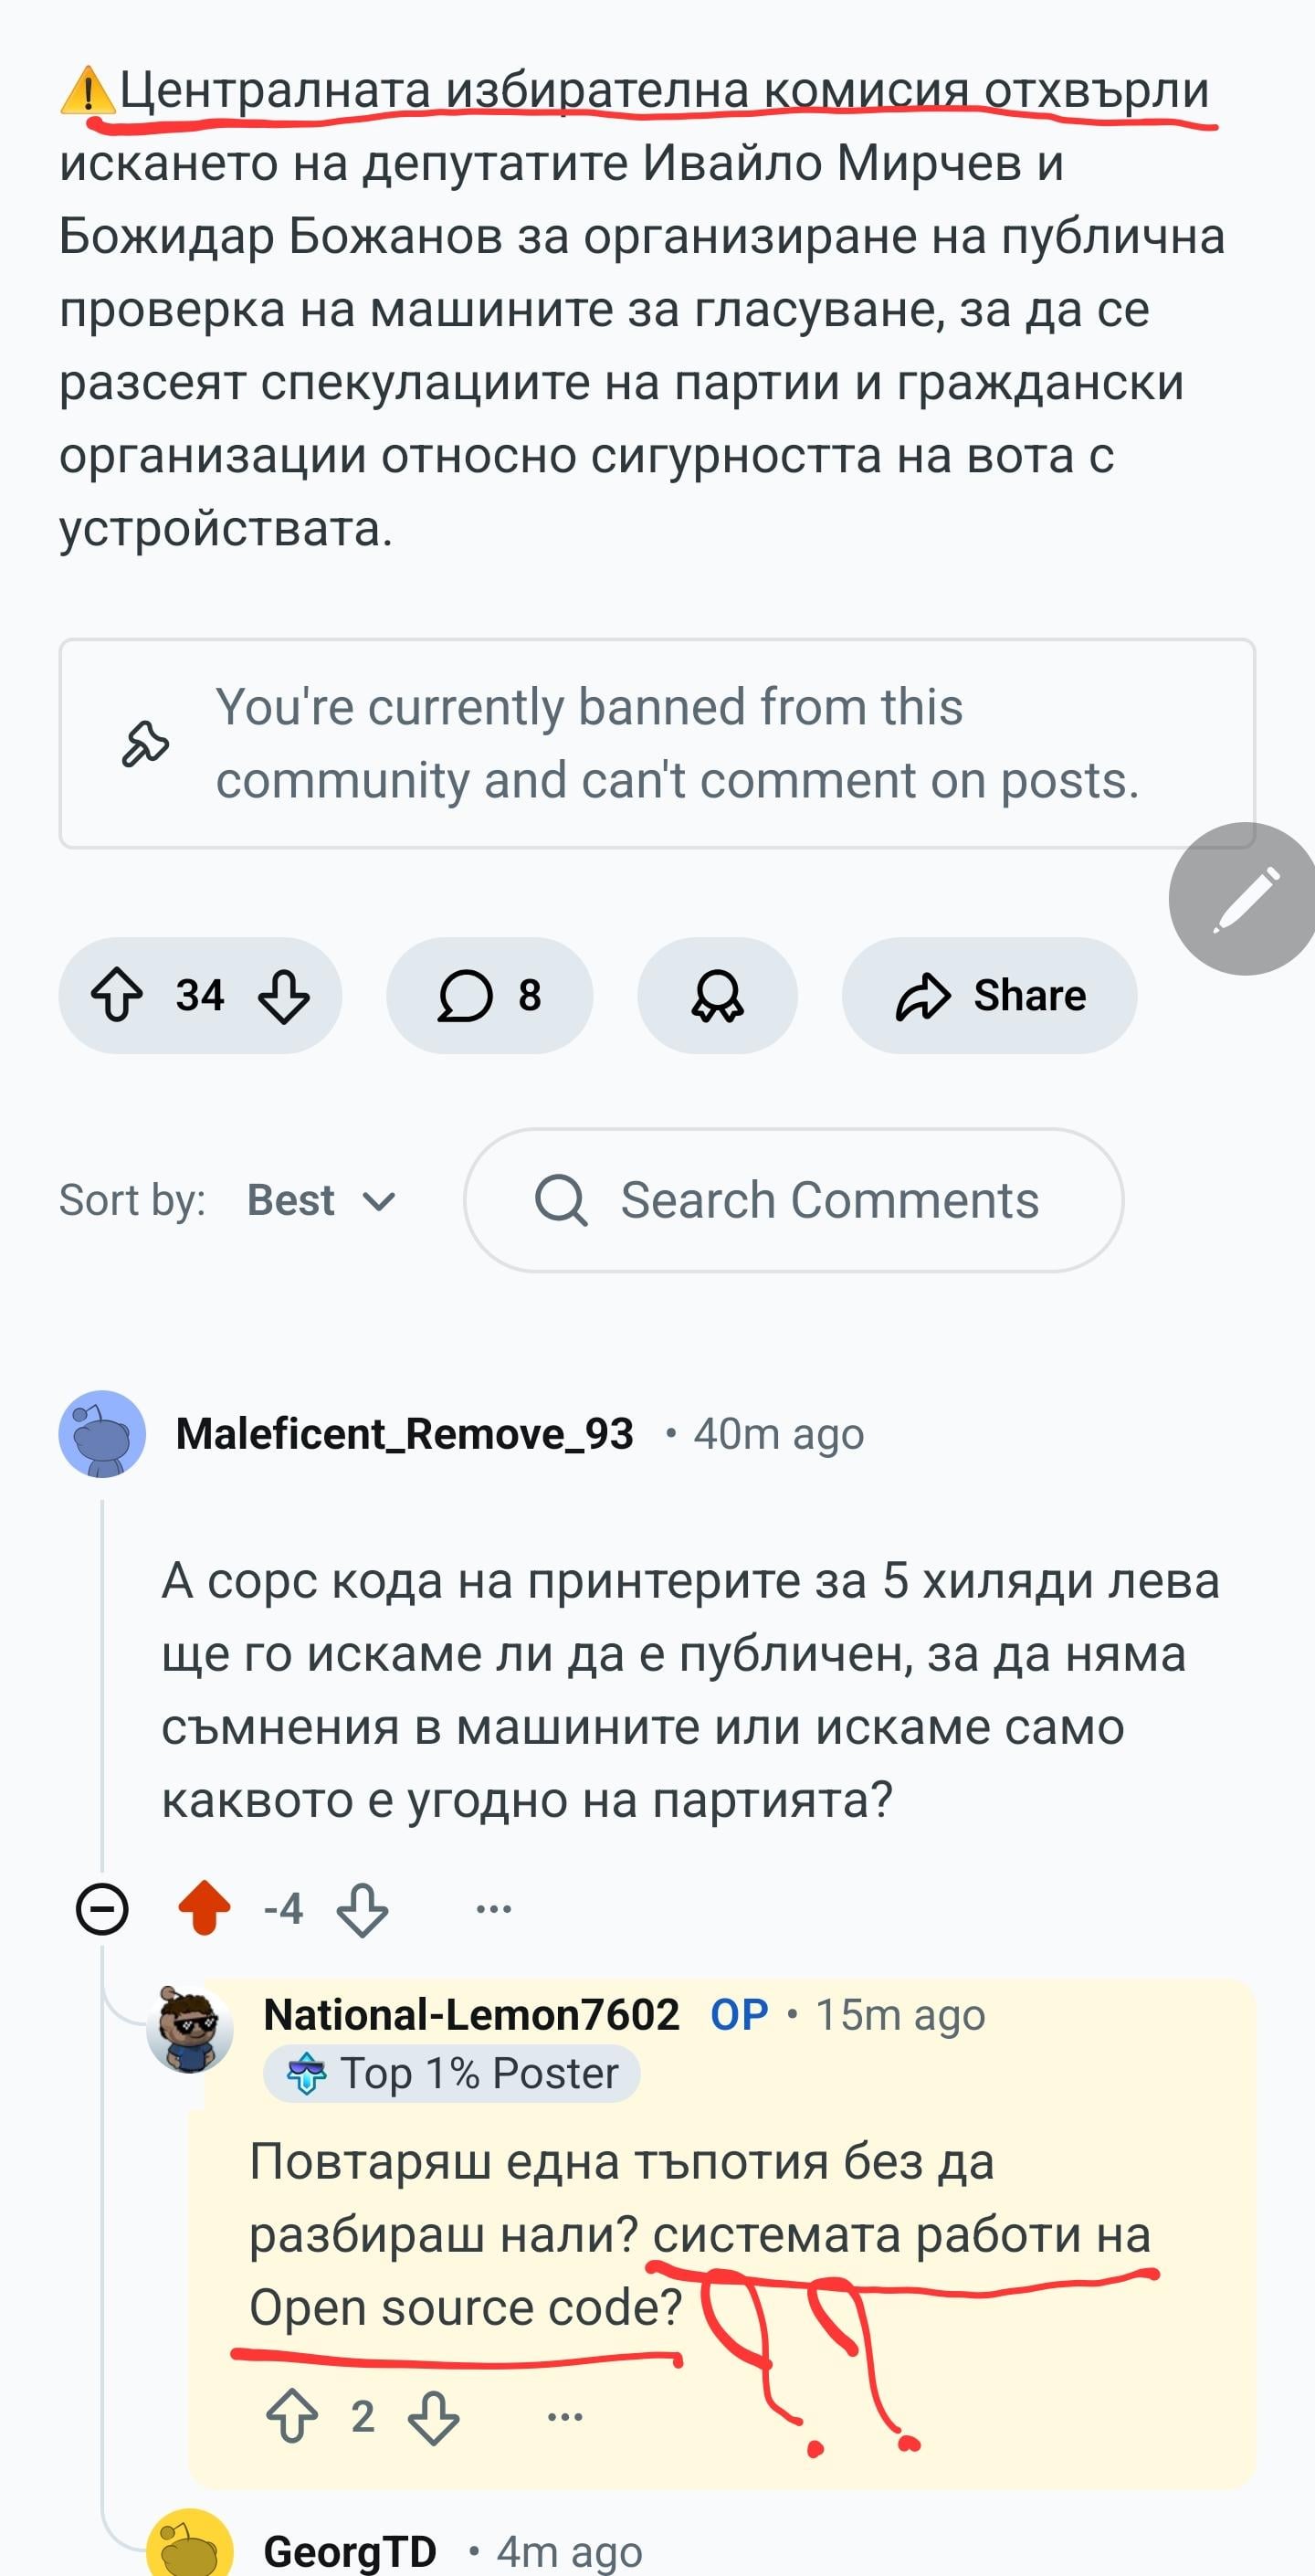Viewport: 1315px width, 2576px height.
Task: Upvote the post with 34 points
Action: pyautogui.click(x=117, y=996)
